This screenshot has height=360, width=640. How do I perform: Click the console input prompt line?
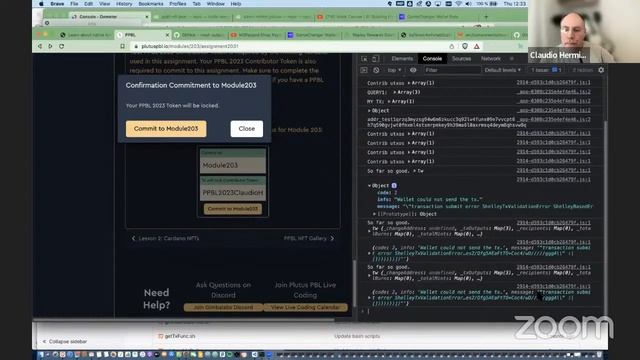point(482,311)
